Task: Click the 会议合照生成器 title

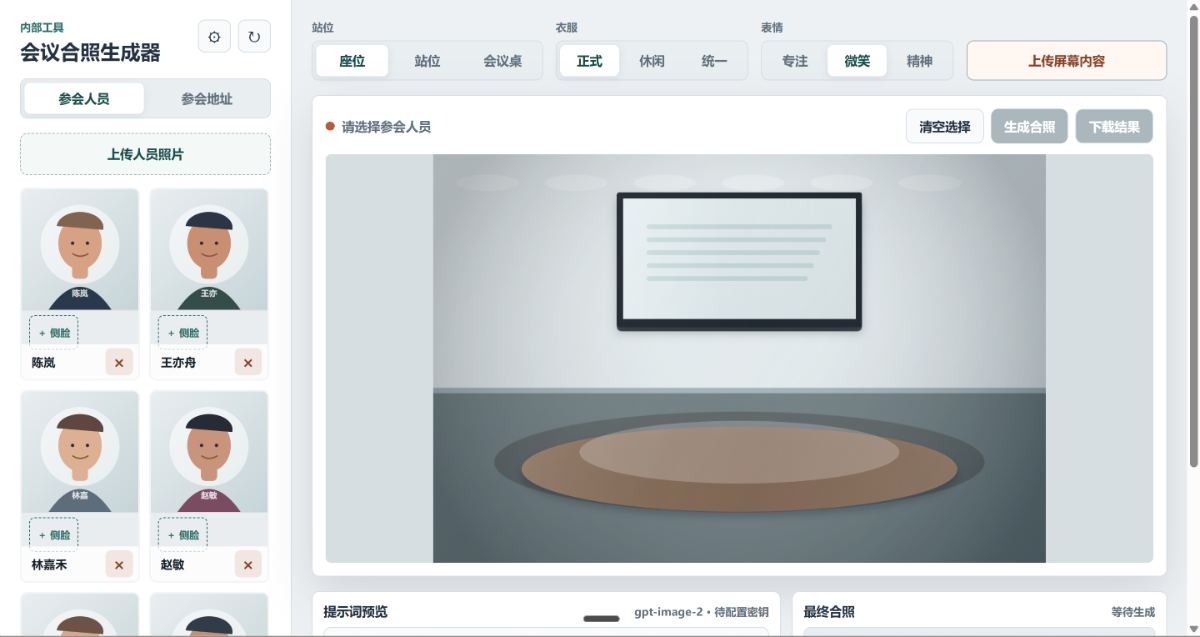Action: click(90, 53)
